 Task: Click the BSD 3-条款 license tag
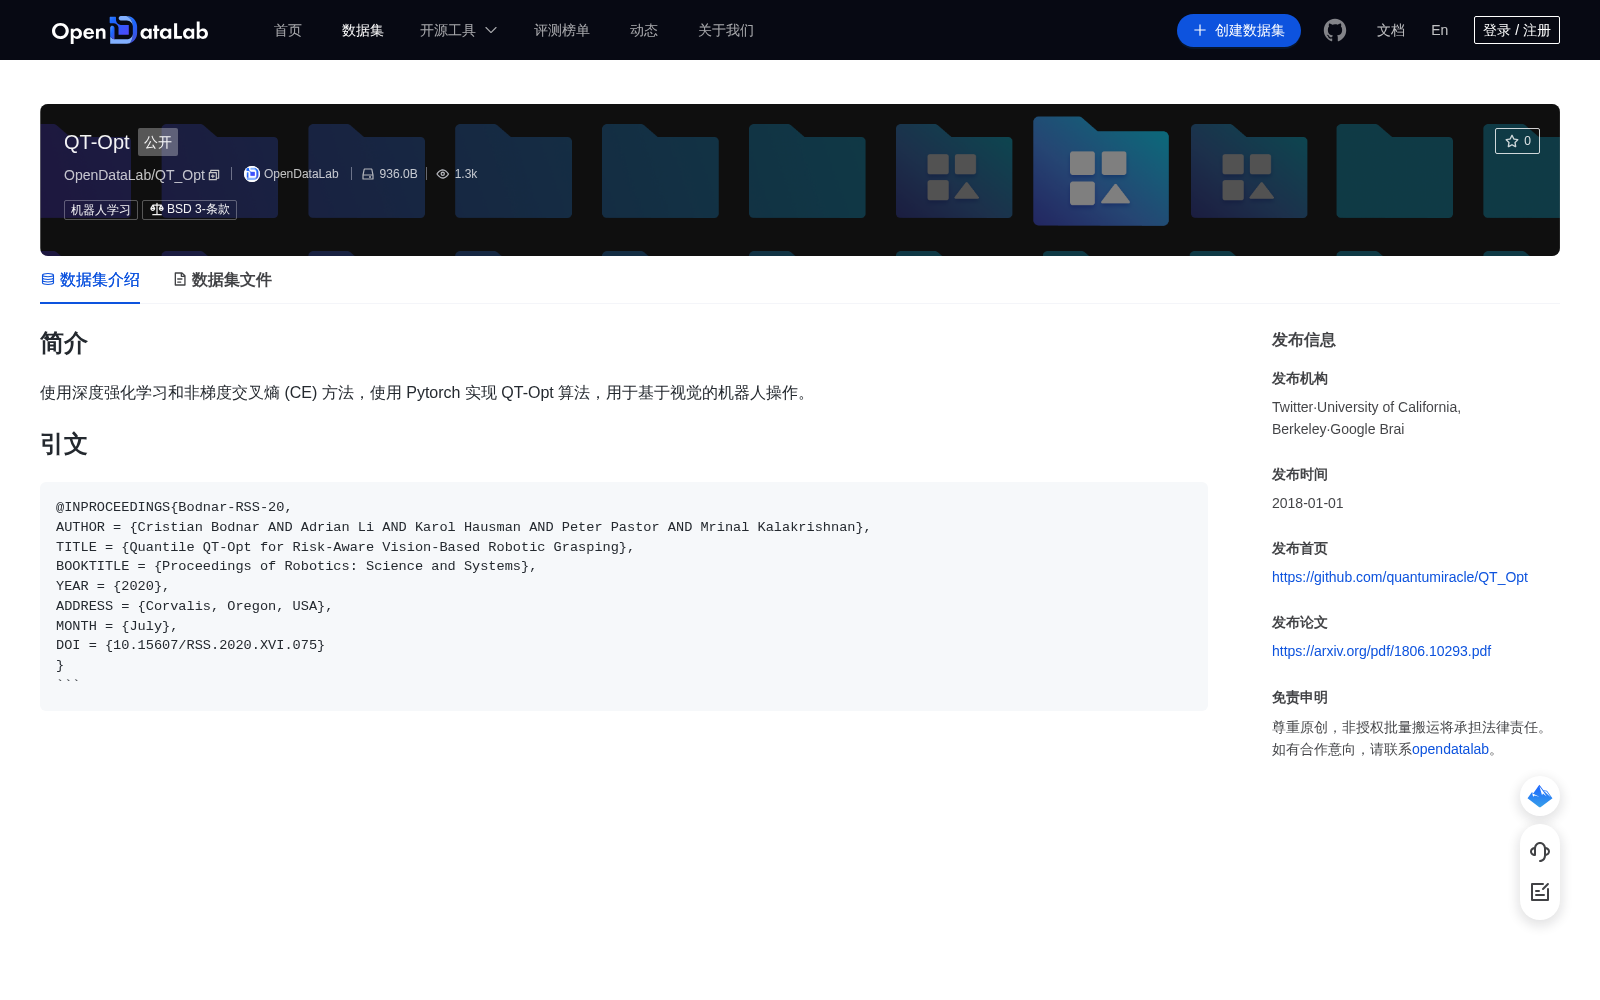point(190,209)
